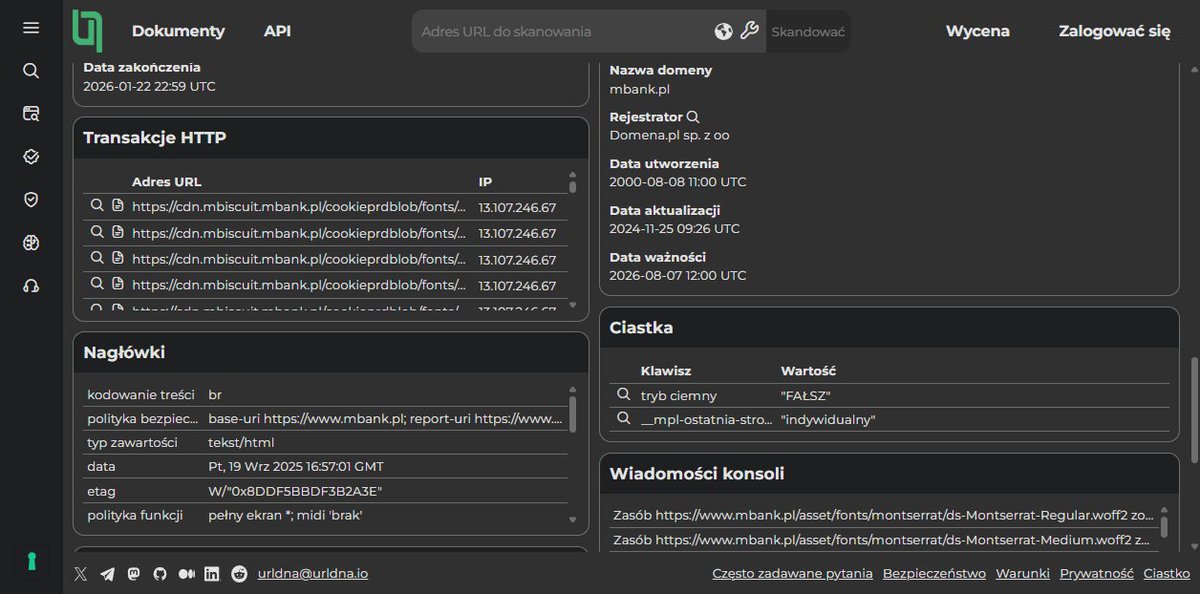Click the magnifier icon beside the '__mpl-ostatnia-stro...' cookie

coord(623,419)
